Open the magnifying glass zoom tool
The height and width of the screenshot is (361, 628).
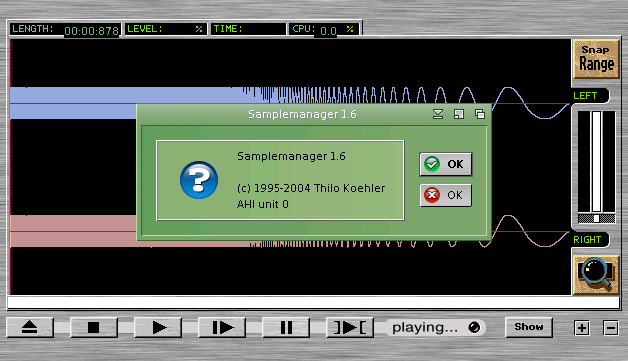pyautogui.click(x=596, y=274)
